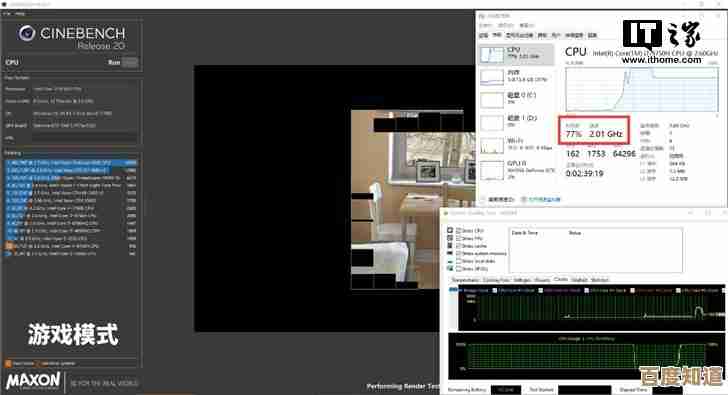Switch to the 详细信息 tab in Task Manager
The height and width of the screenshot is (395, 728).
click(574, 35)
